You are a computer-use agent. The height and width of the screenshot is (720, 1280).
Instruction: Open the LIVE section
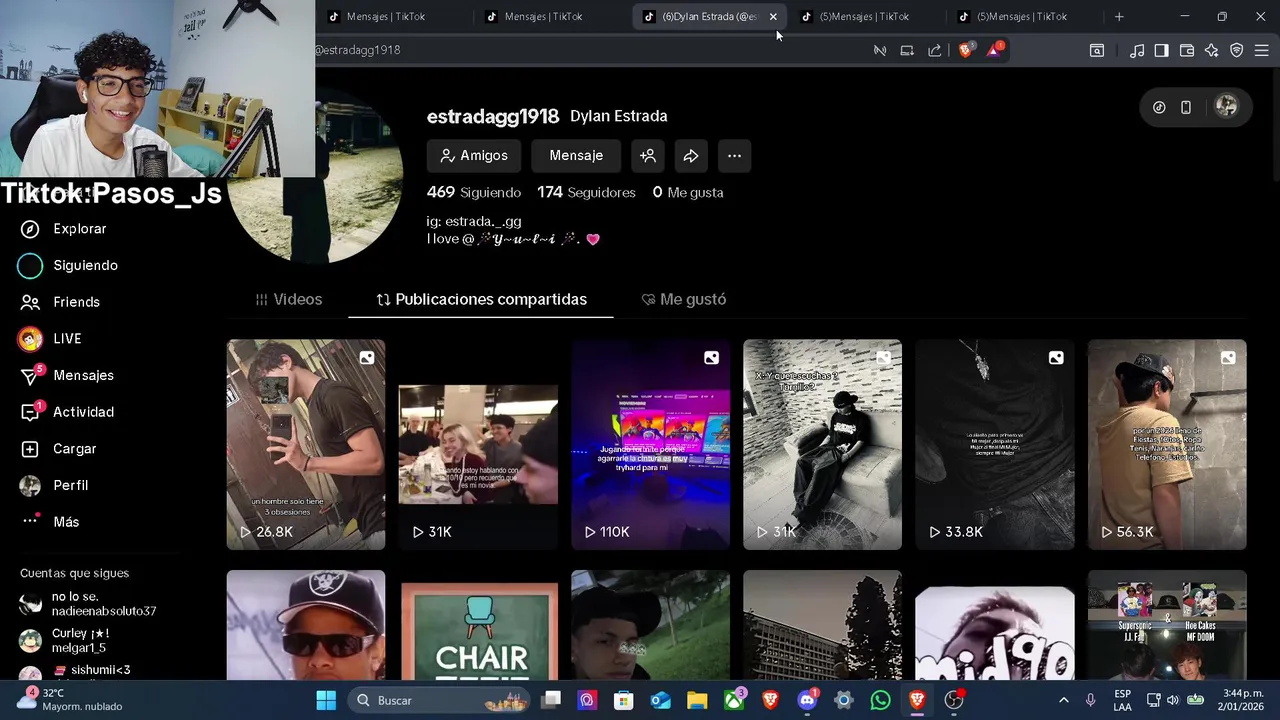[50, 339]
